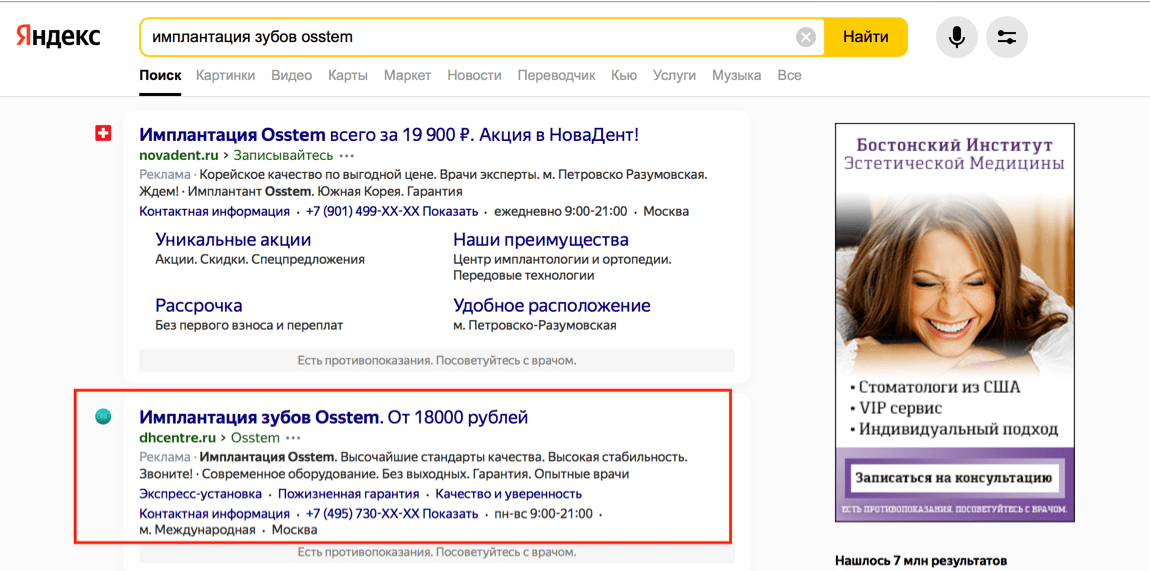This screenshot has height=571, width=1150.
Task: Open the Рассрочка sitelink
Action: (199, 305)
